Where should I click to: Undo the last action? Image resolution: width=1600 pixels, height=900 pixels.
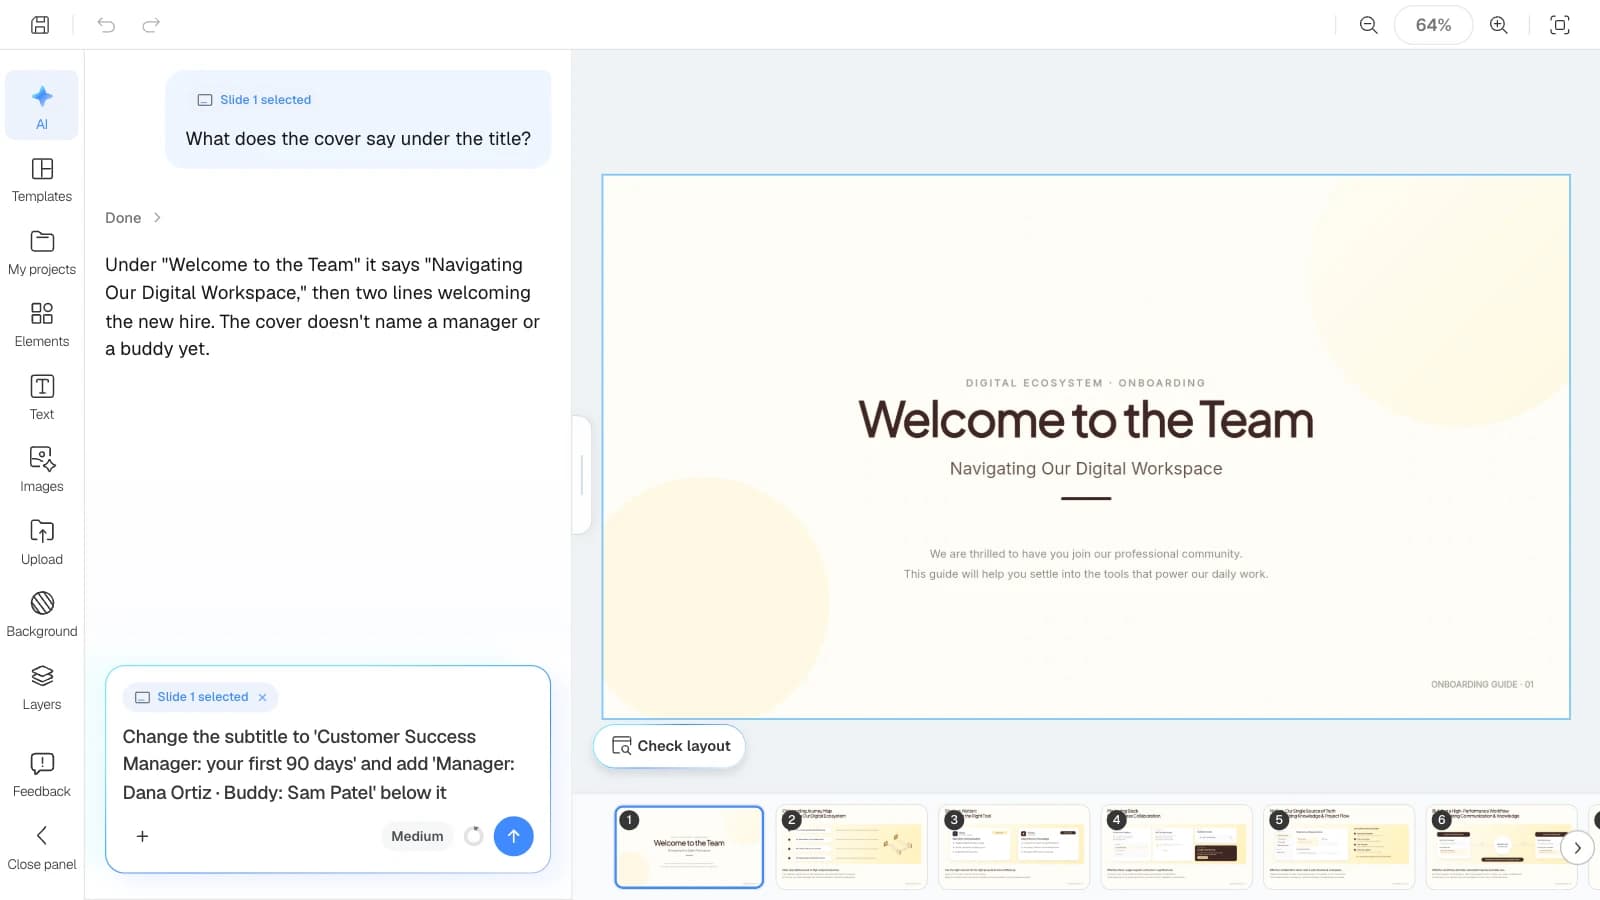click(106, 25)
